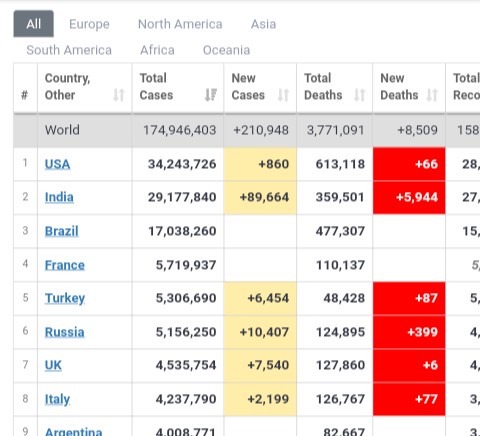Viewport: 480px width, 436px height.
Task: Switch to the South America tab
Action: (x=69, y=50)
